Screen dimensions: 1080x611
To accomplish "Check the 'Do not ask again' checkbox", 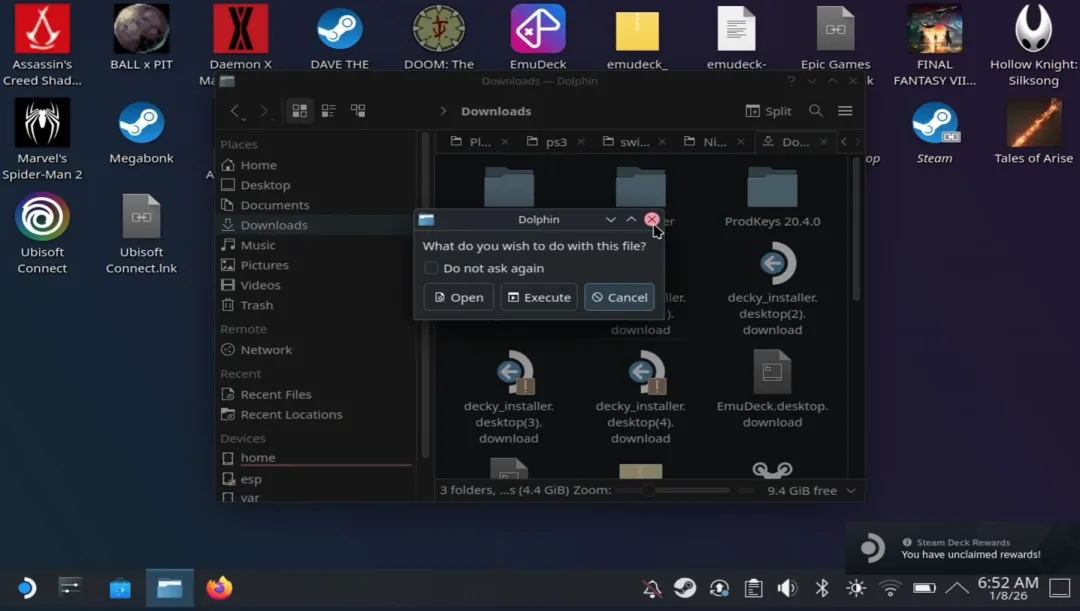I will tap(431, 268).
